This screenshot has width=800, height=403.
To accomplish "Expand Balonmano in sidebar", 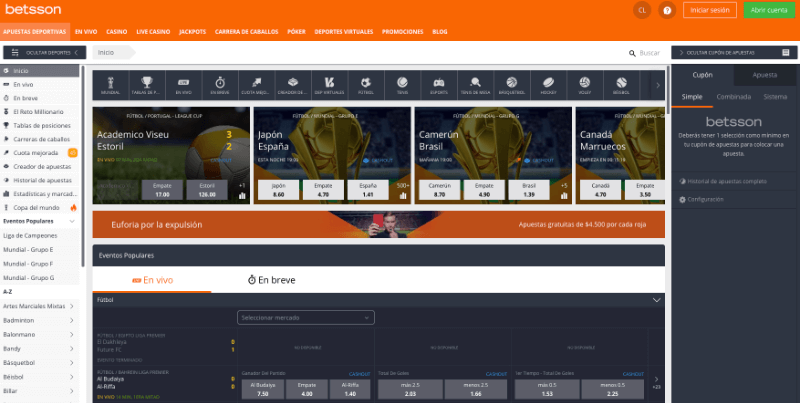I will 71,335.
